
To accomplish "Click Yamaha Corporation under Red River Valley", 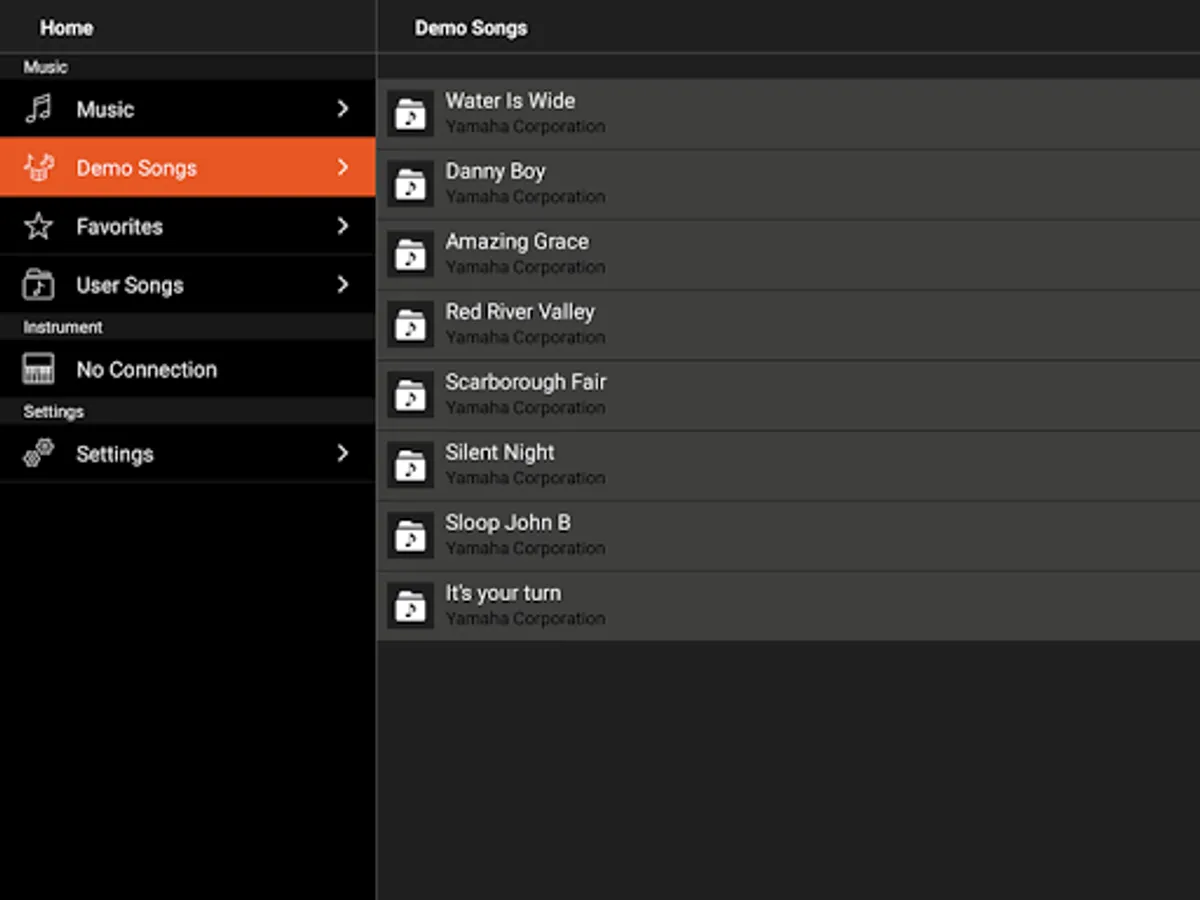I will pyautogui.click(x=525, y=338).
